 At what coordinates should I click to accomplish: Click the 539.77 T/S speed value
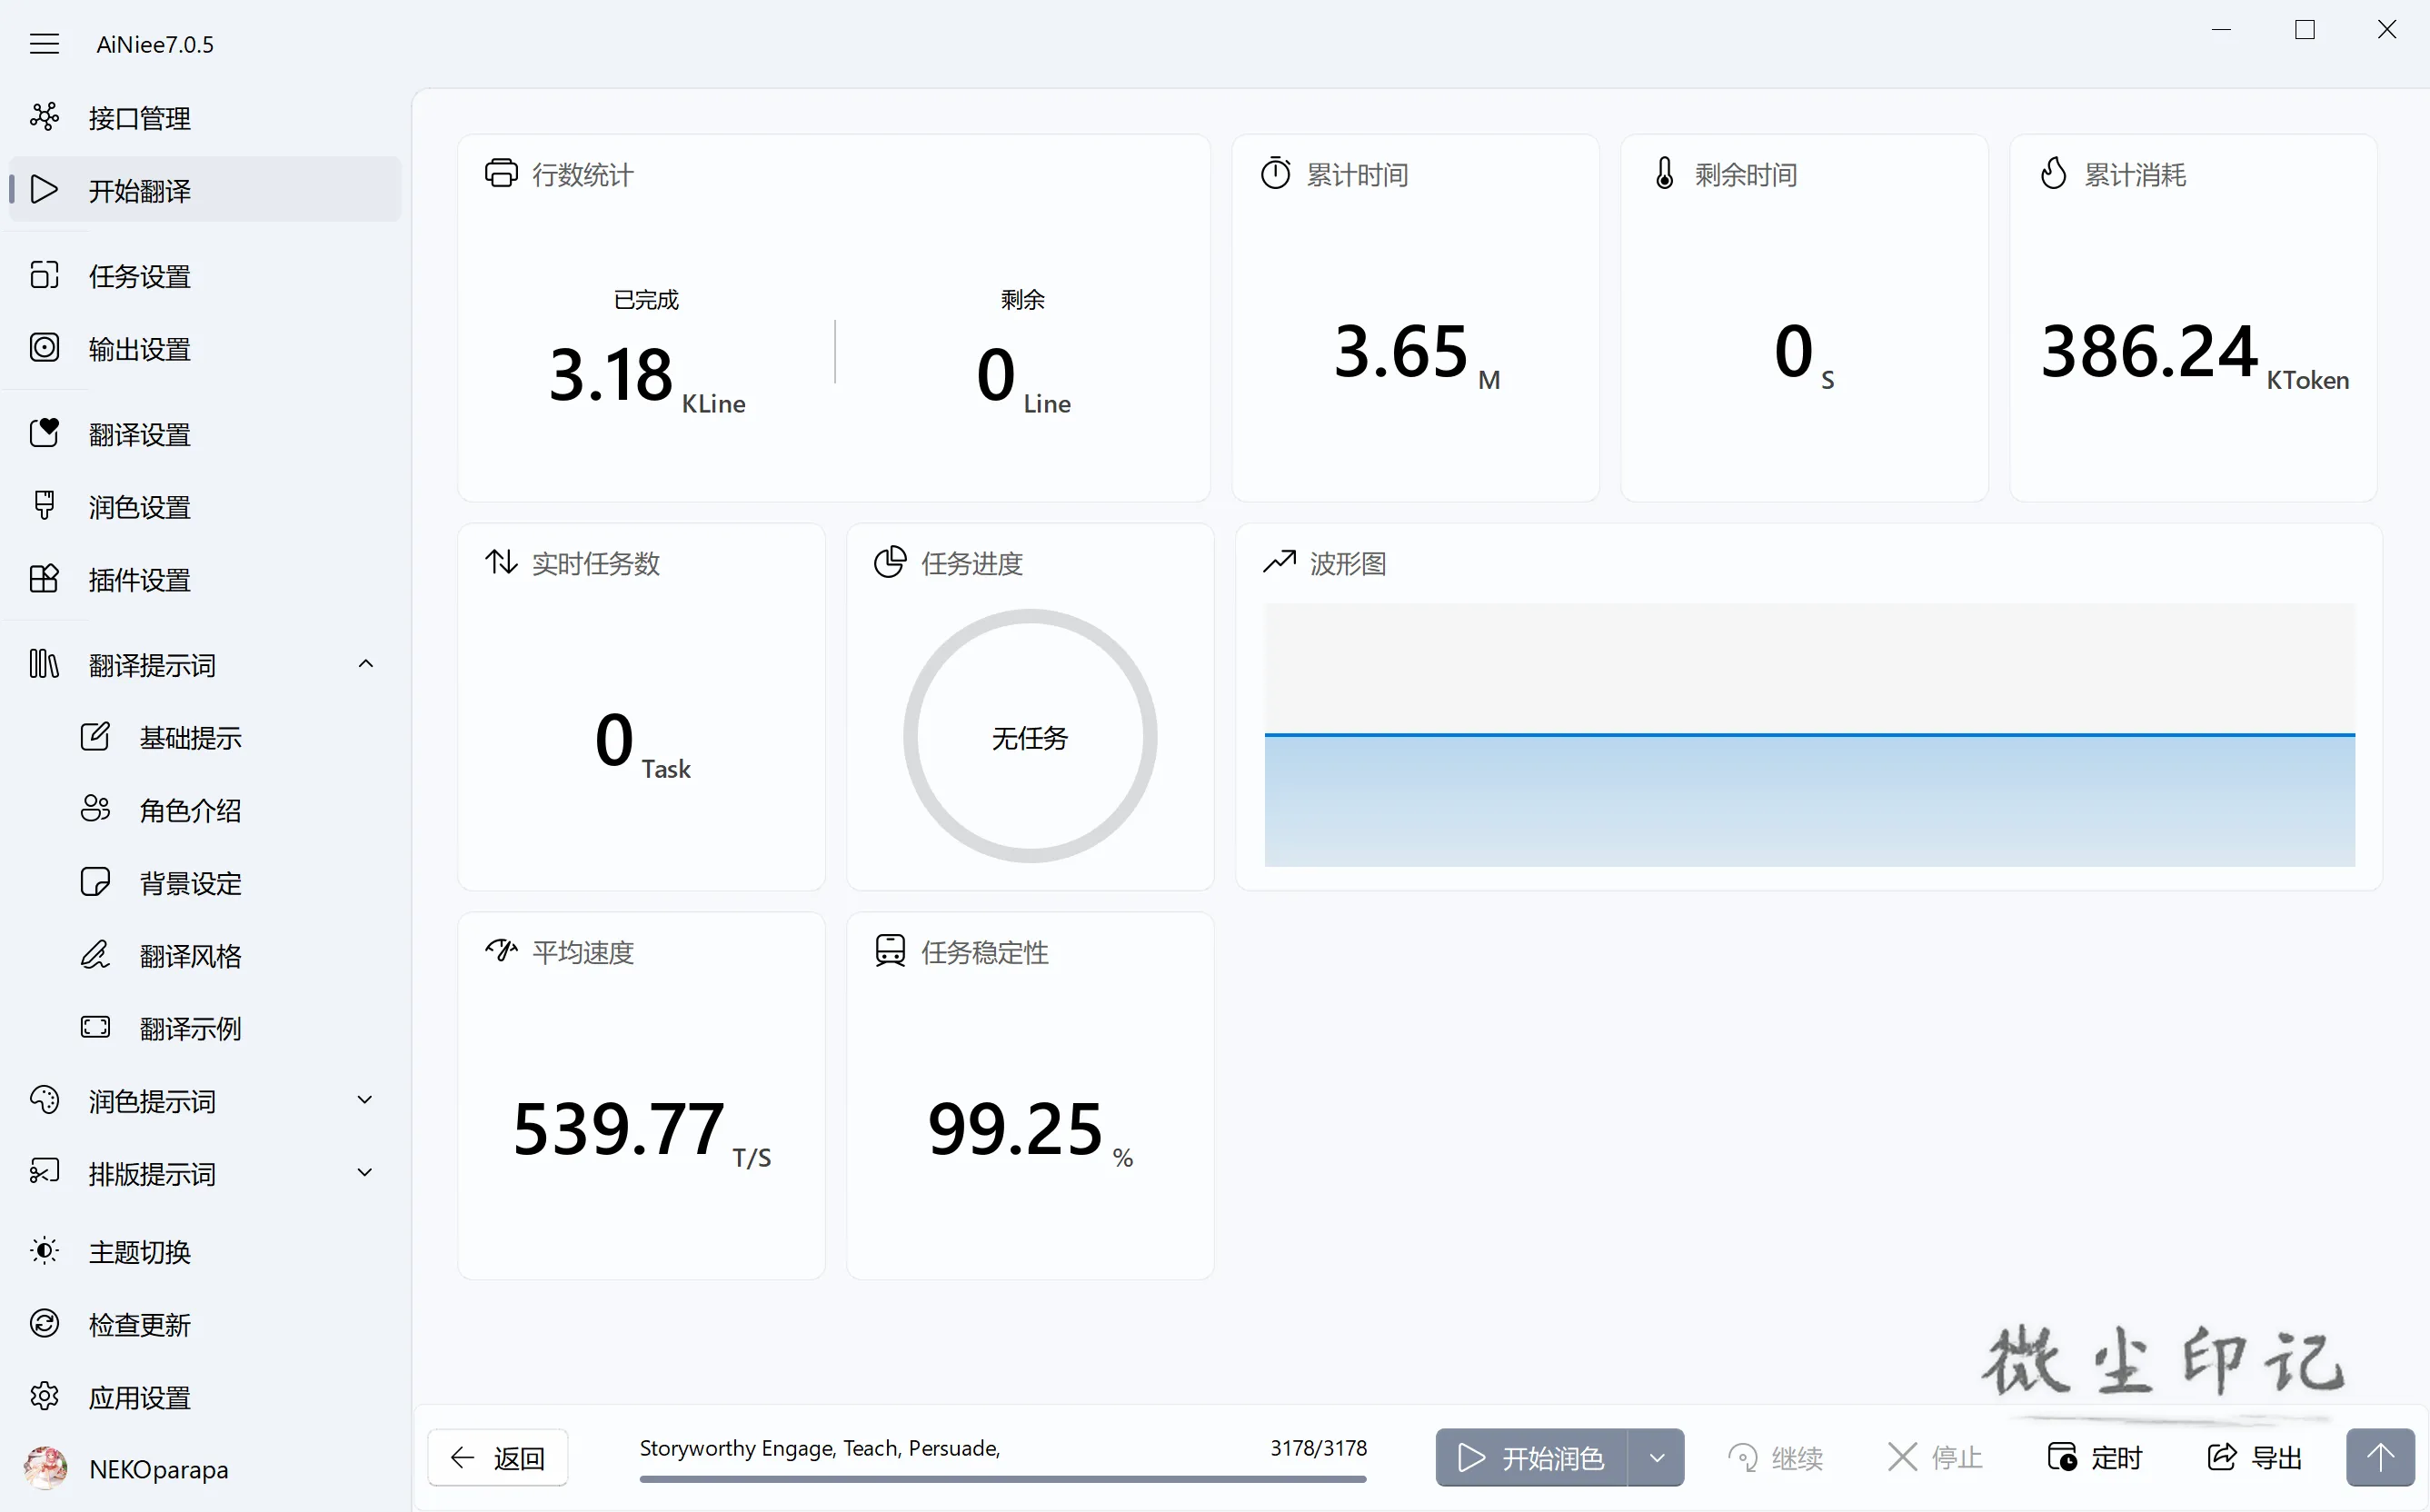coord(641,1130)
